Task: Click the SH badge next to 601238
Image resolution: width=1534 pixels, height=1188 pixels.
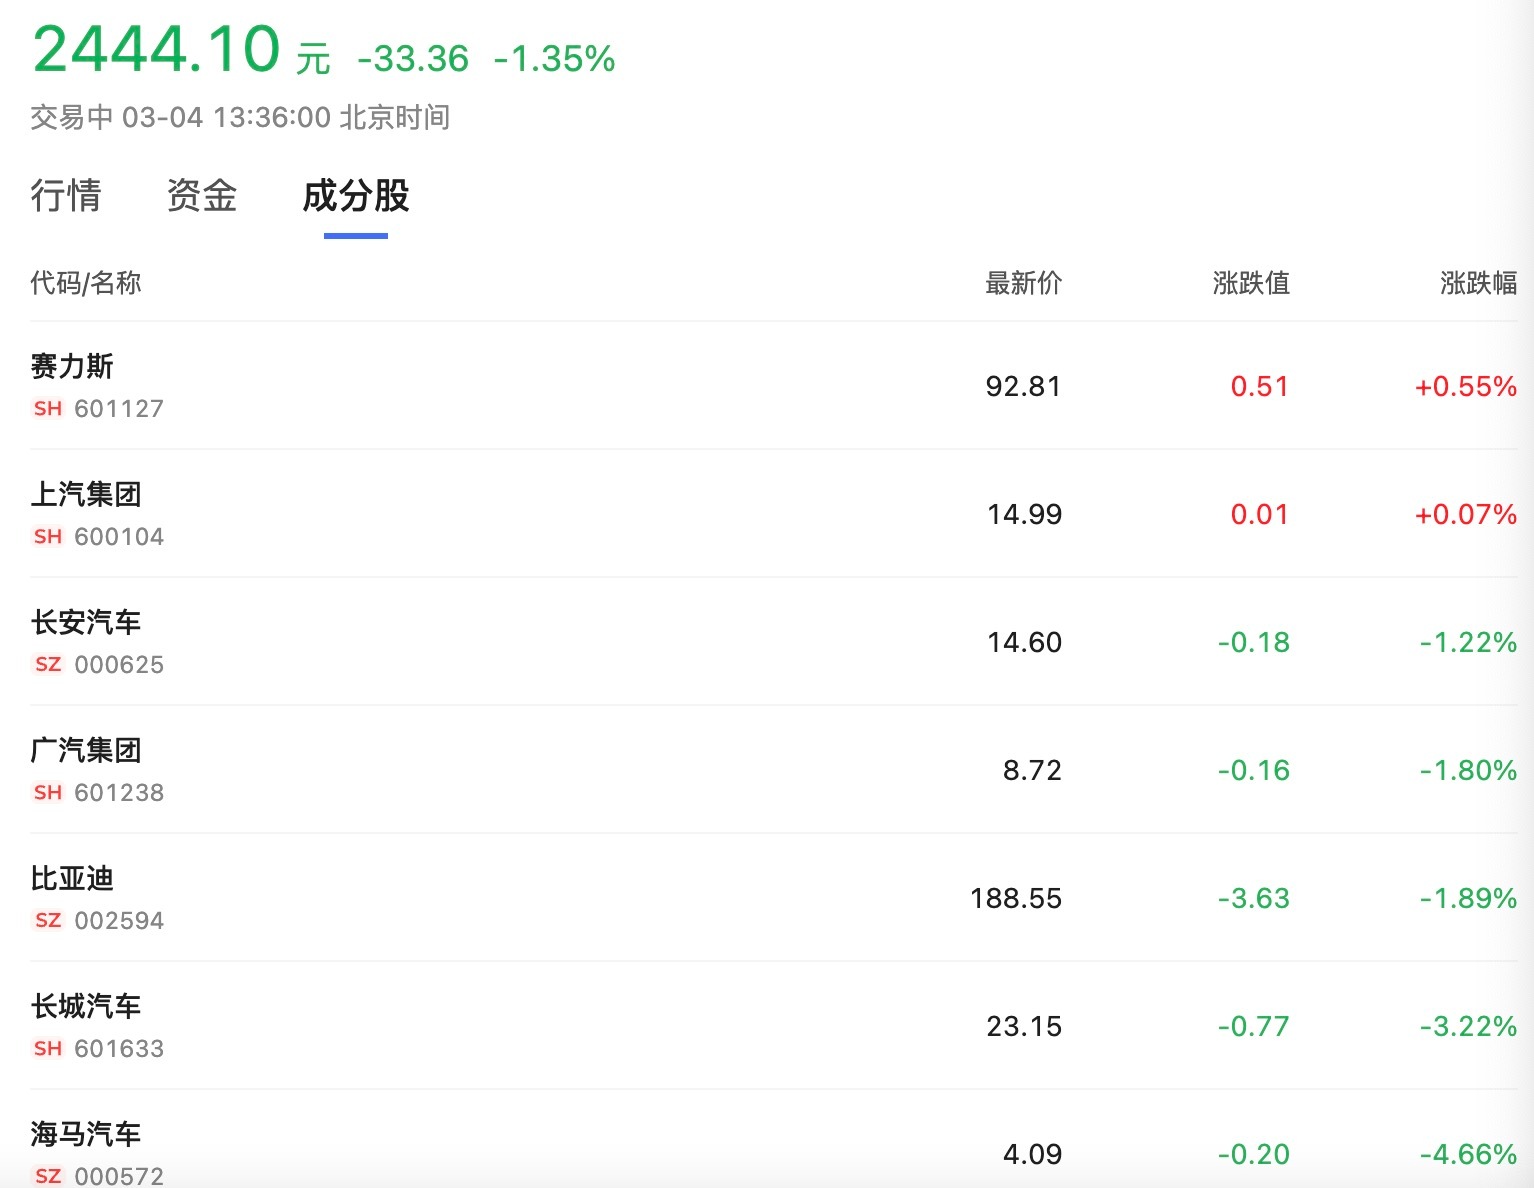Action: click(48, 792)
